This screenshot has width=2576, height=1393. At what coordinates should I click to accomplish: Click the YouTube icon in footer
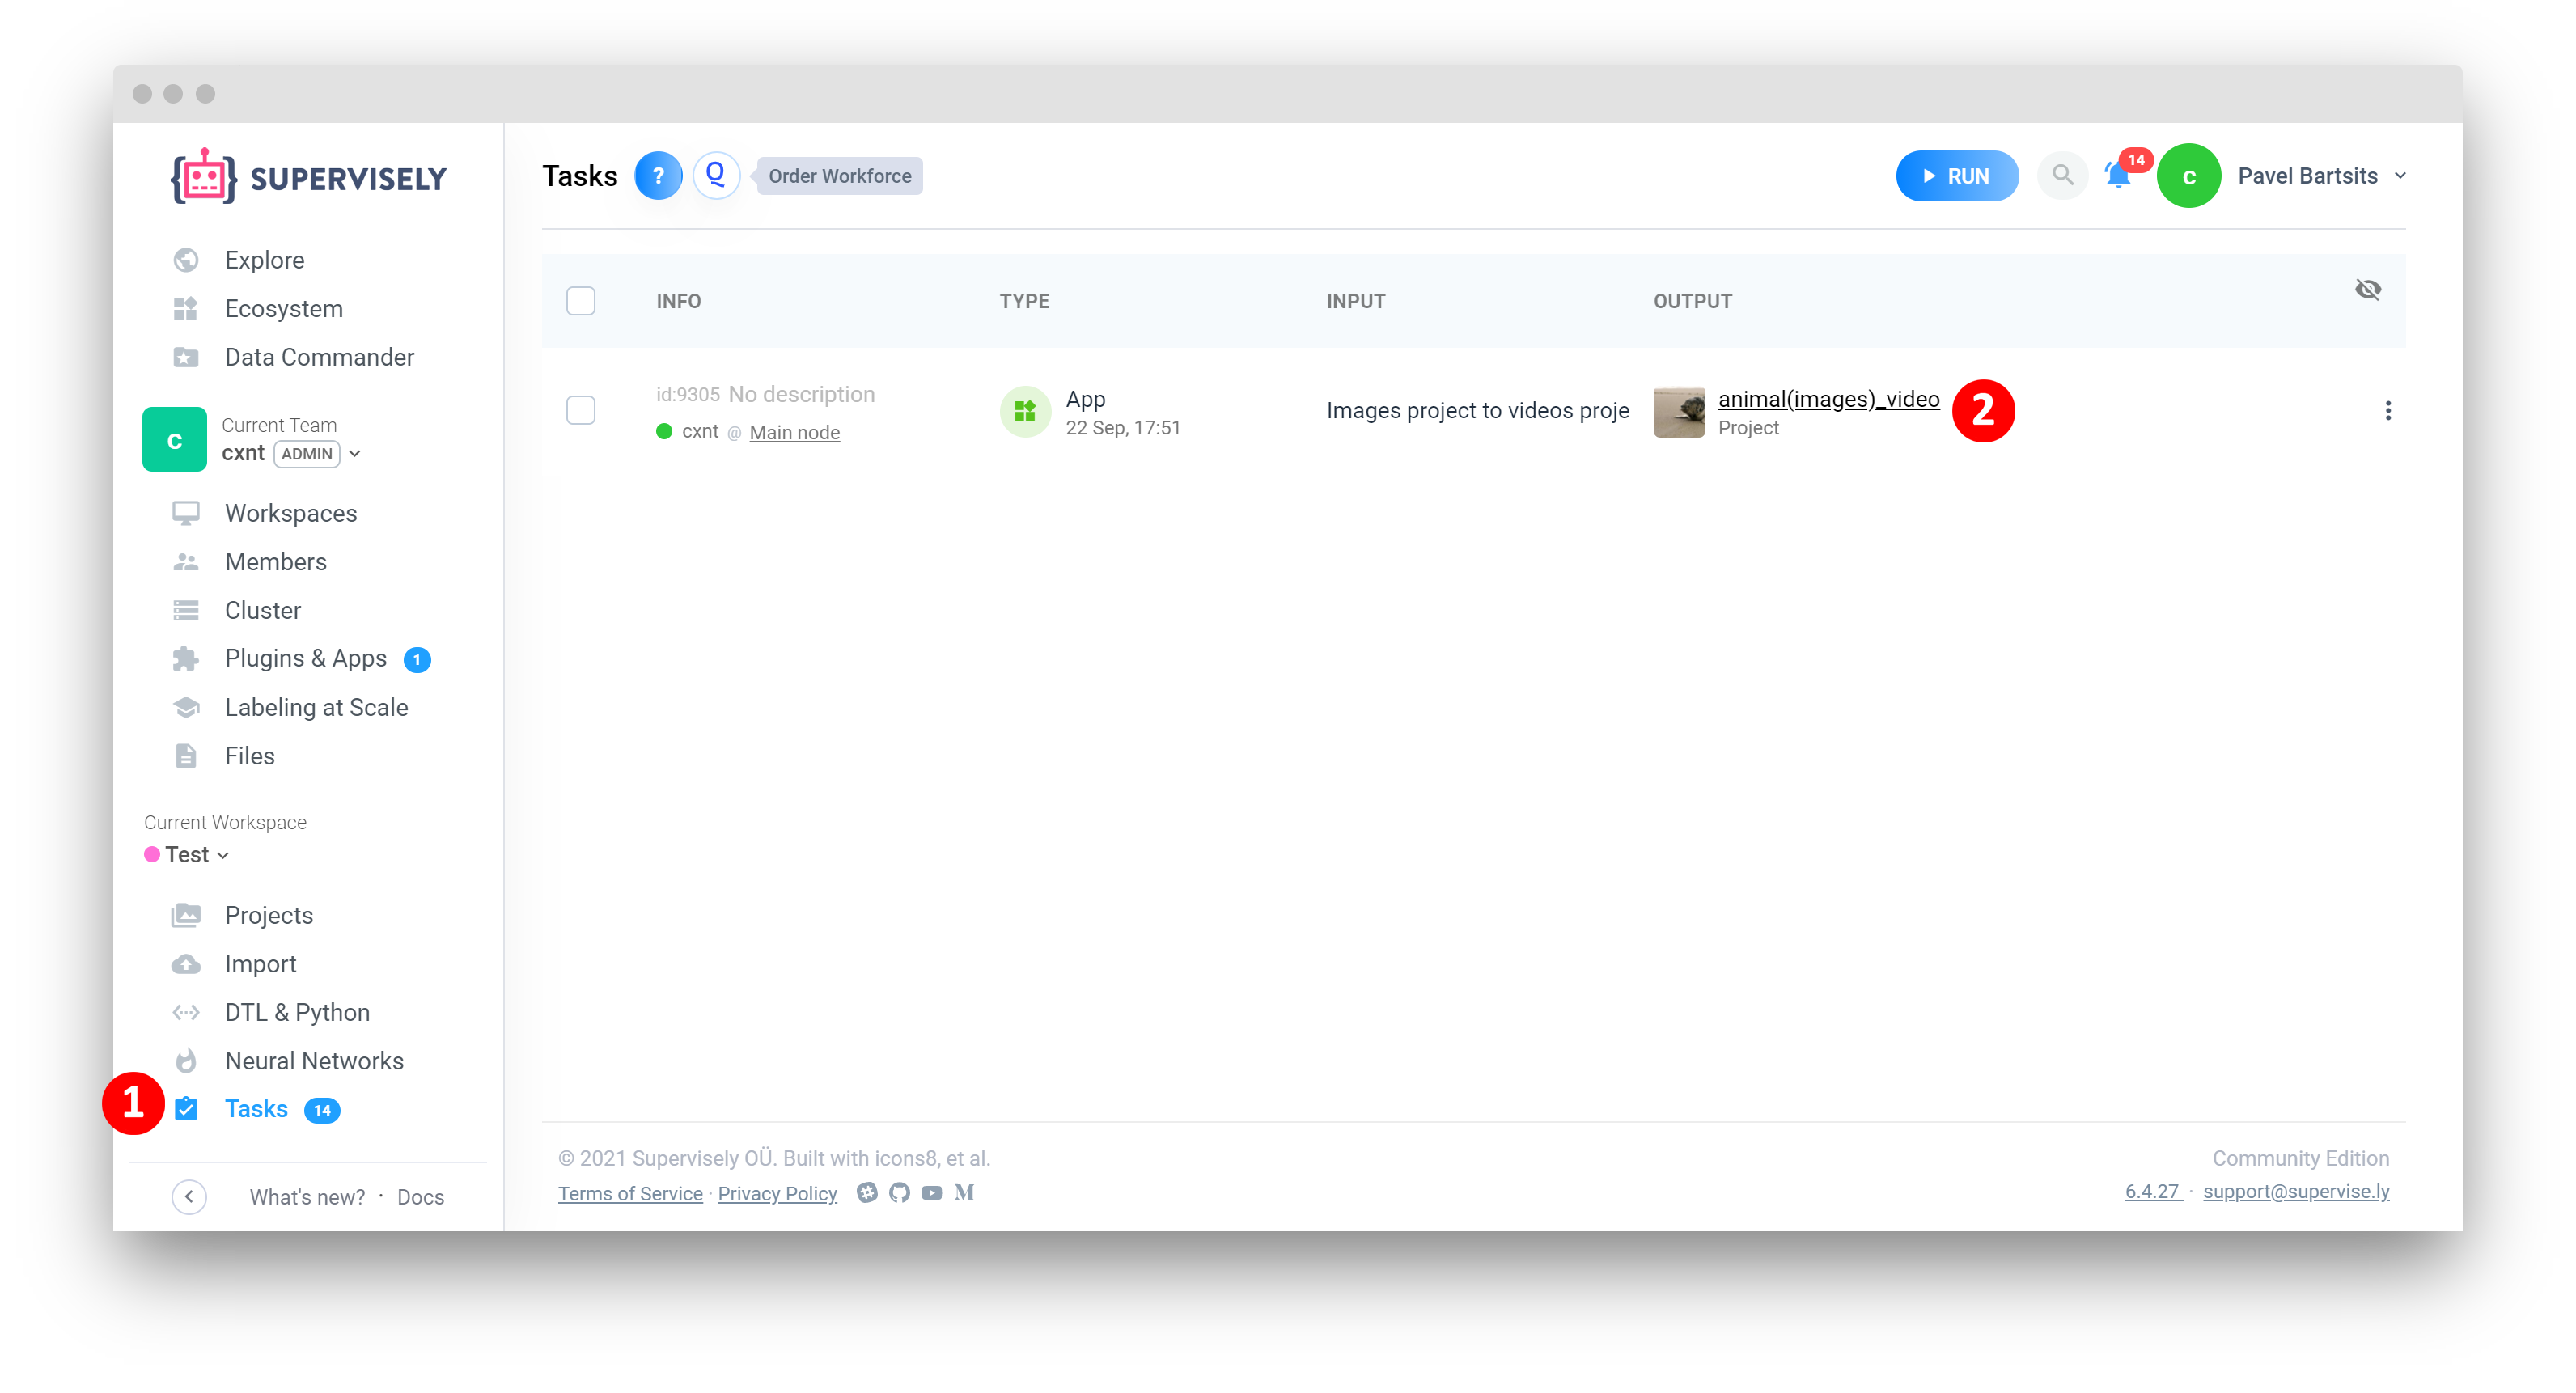[931, 1192]
